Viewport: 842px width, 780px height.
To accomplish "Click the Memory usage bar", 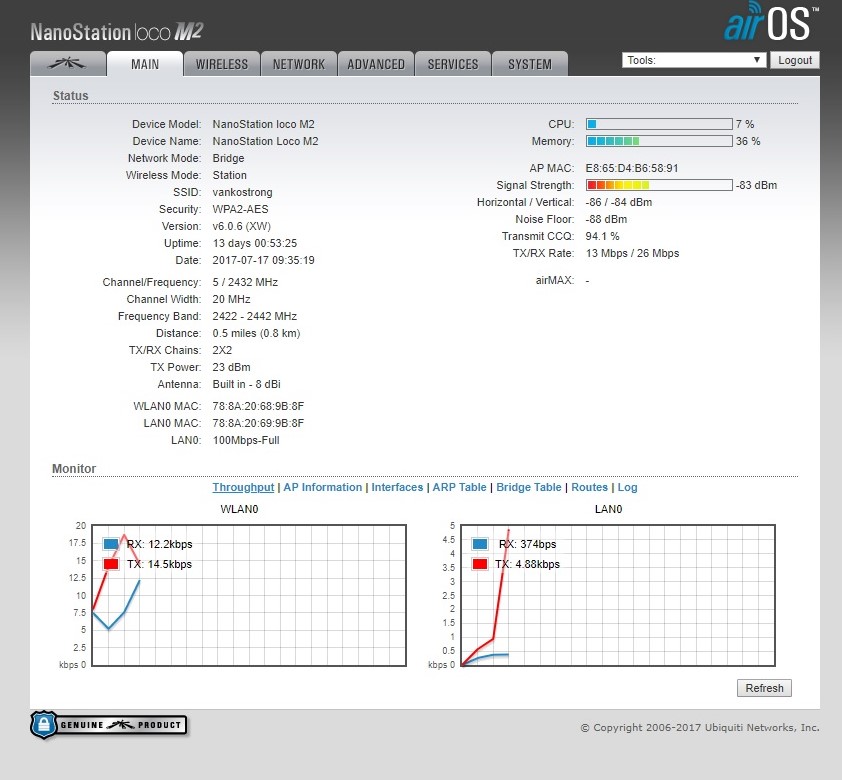I will pyautogui.click(x=659, y=141).
